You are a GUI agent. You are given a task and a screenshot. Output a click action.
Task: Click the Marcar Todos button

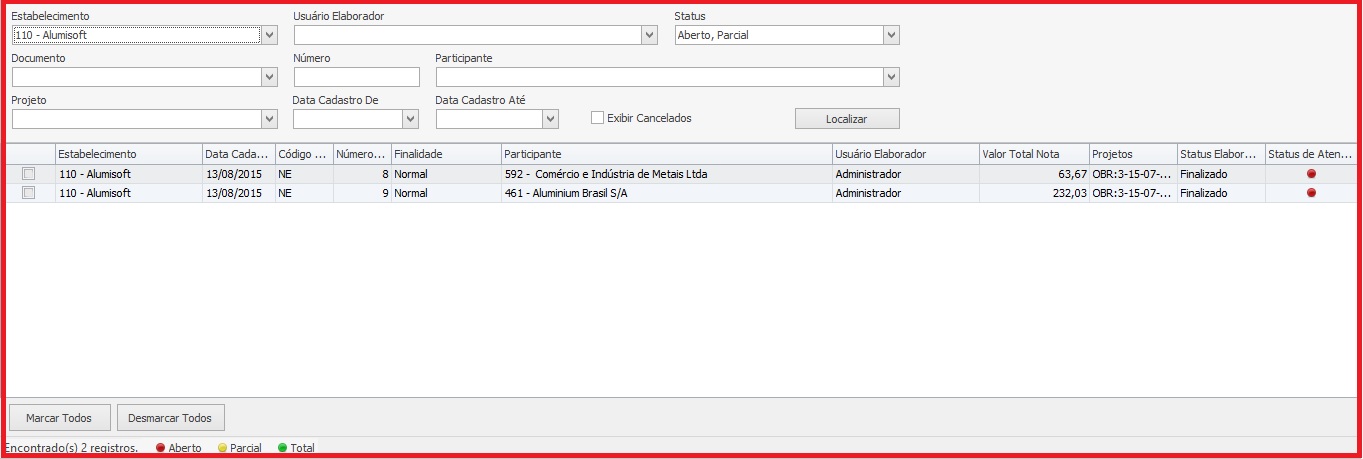59,417
